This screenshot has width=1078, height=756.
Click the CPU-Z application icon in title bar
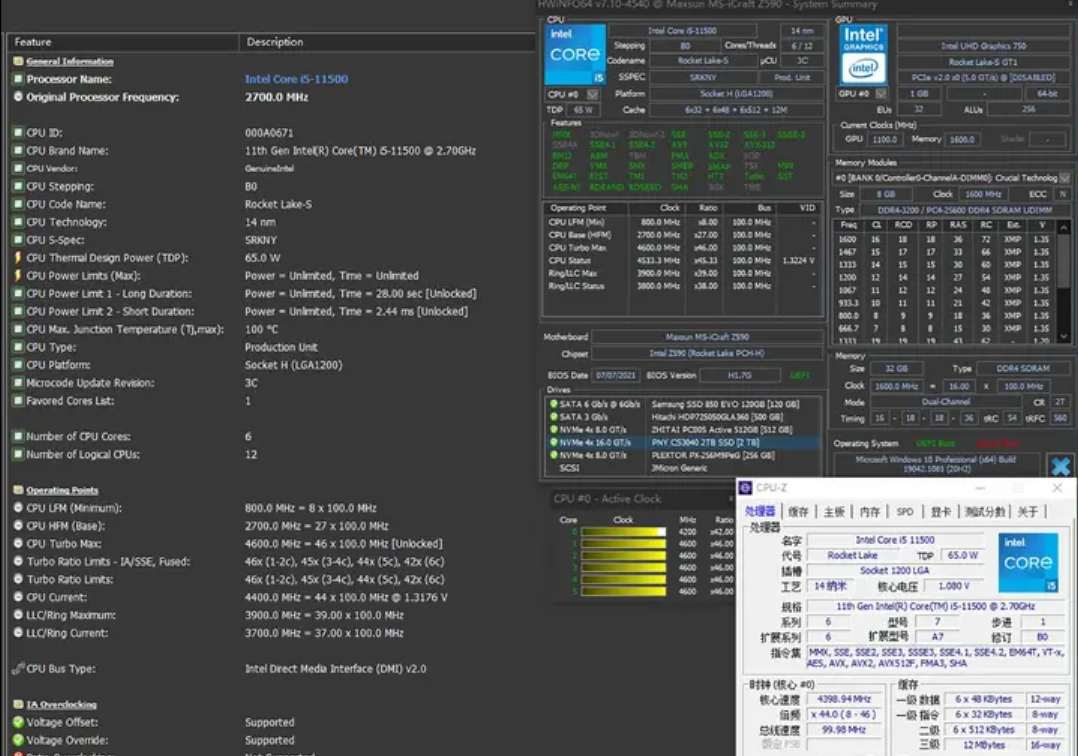point(746,488)
